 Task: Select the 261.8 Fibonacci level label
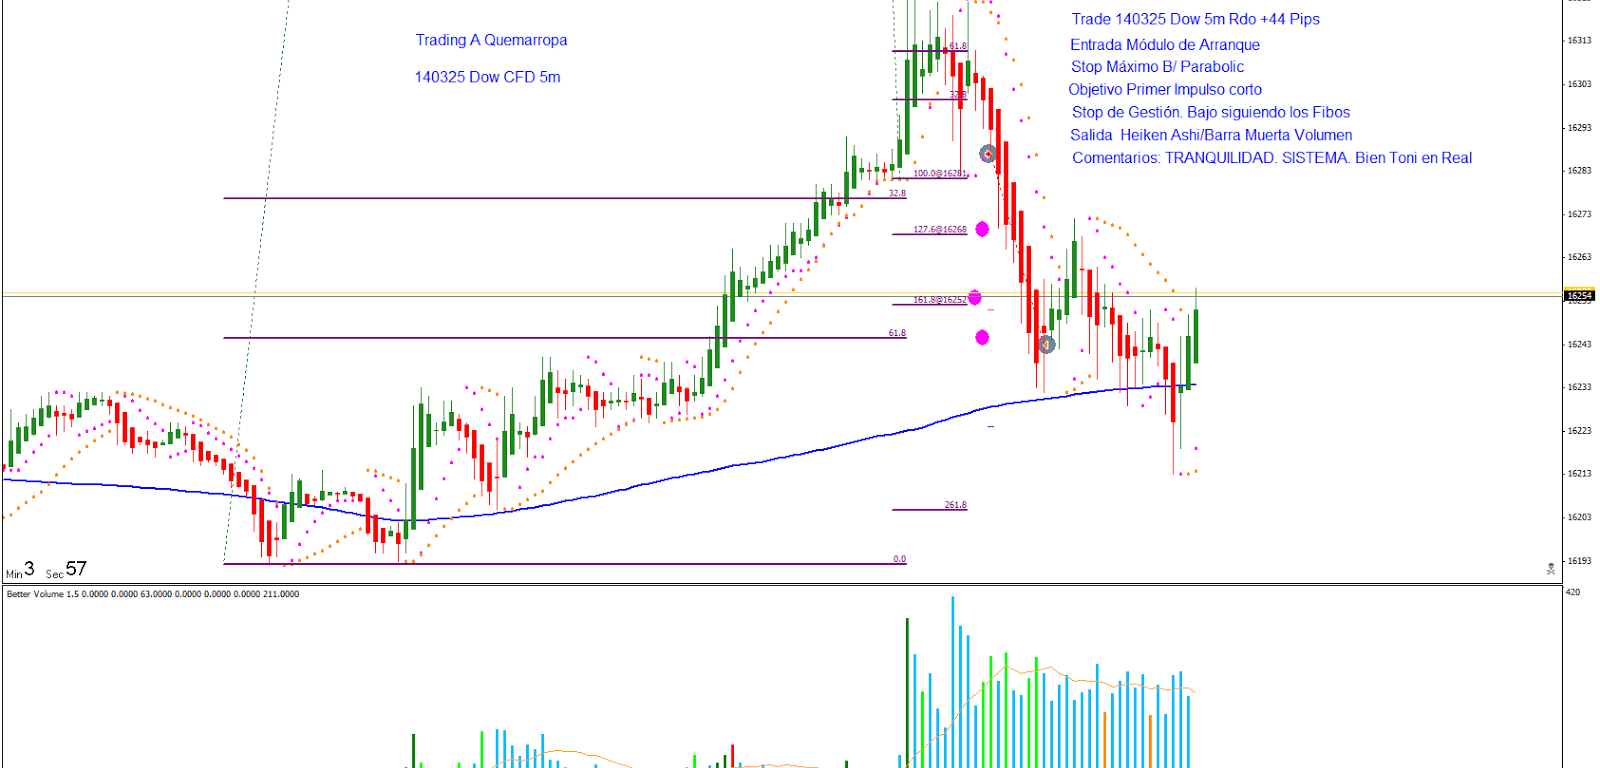point(955,505)
